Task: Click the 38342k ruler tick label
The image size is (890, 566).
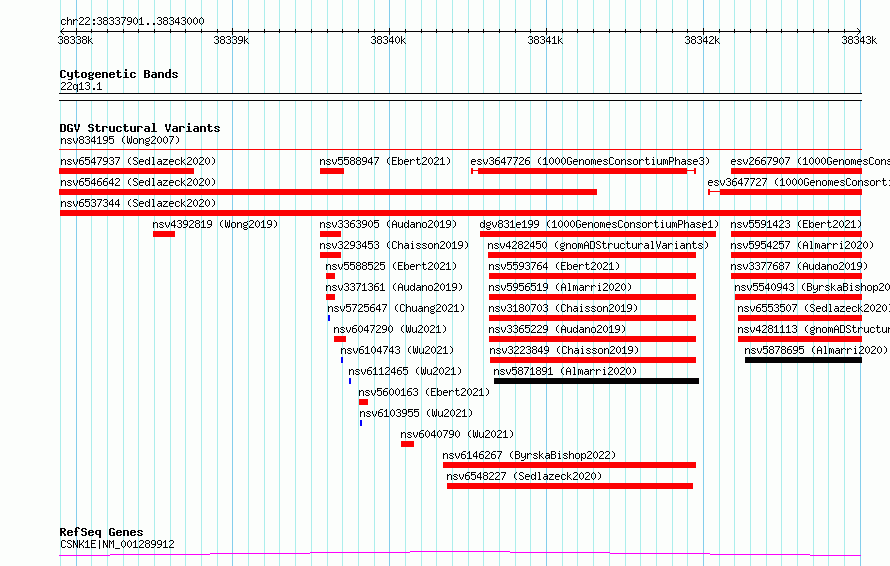Action: coord(702,40)
